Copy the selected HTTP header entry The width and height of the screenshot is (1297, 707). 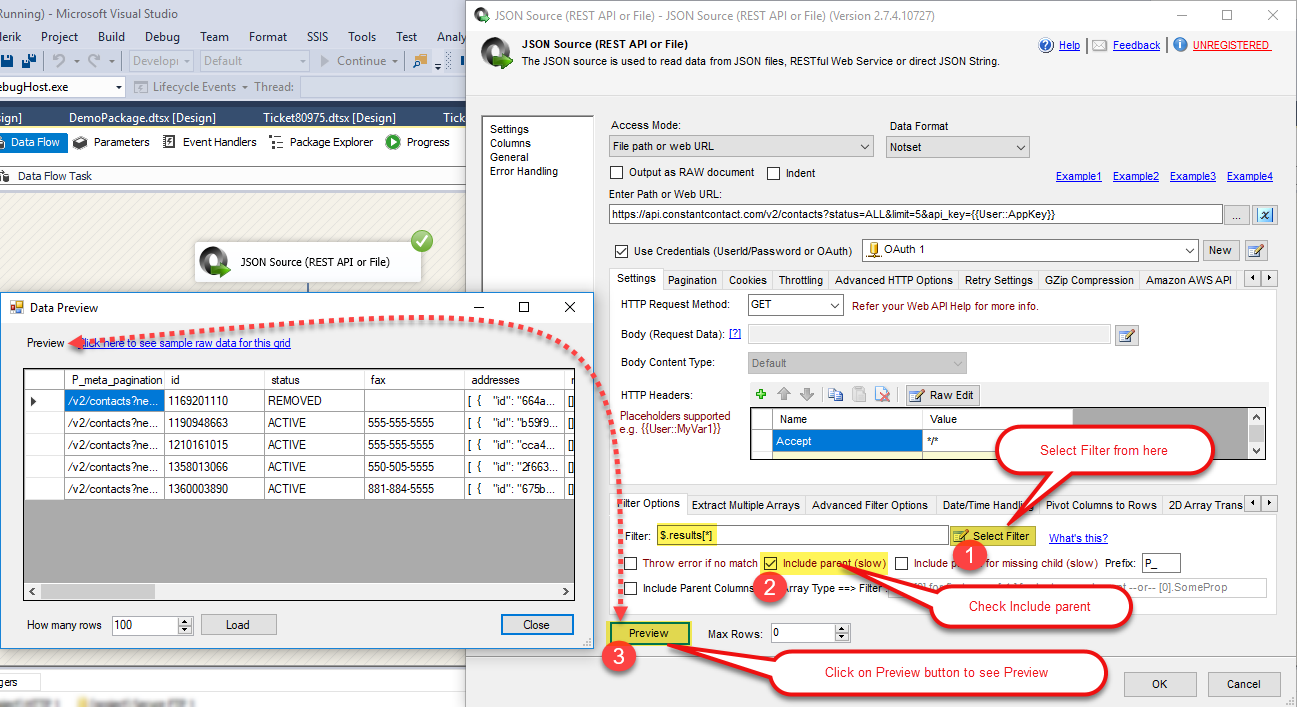[835, 395]
